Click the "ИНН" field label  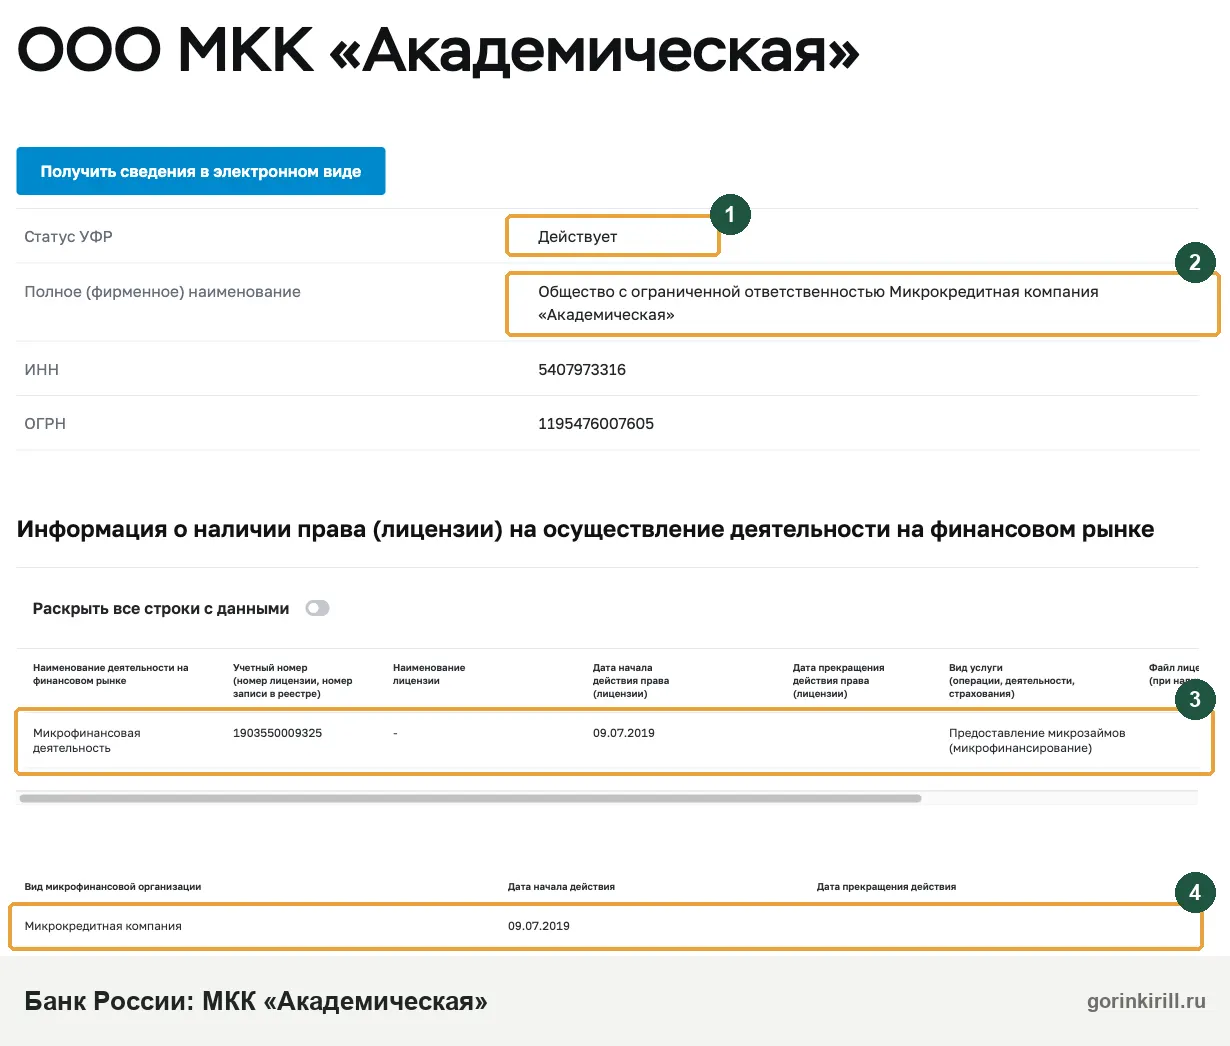tap(42, 369)
